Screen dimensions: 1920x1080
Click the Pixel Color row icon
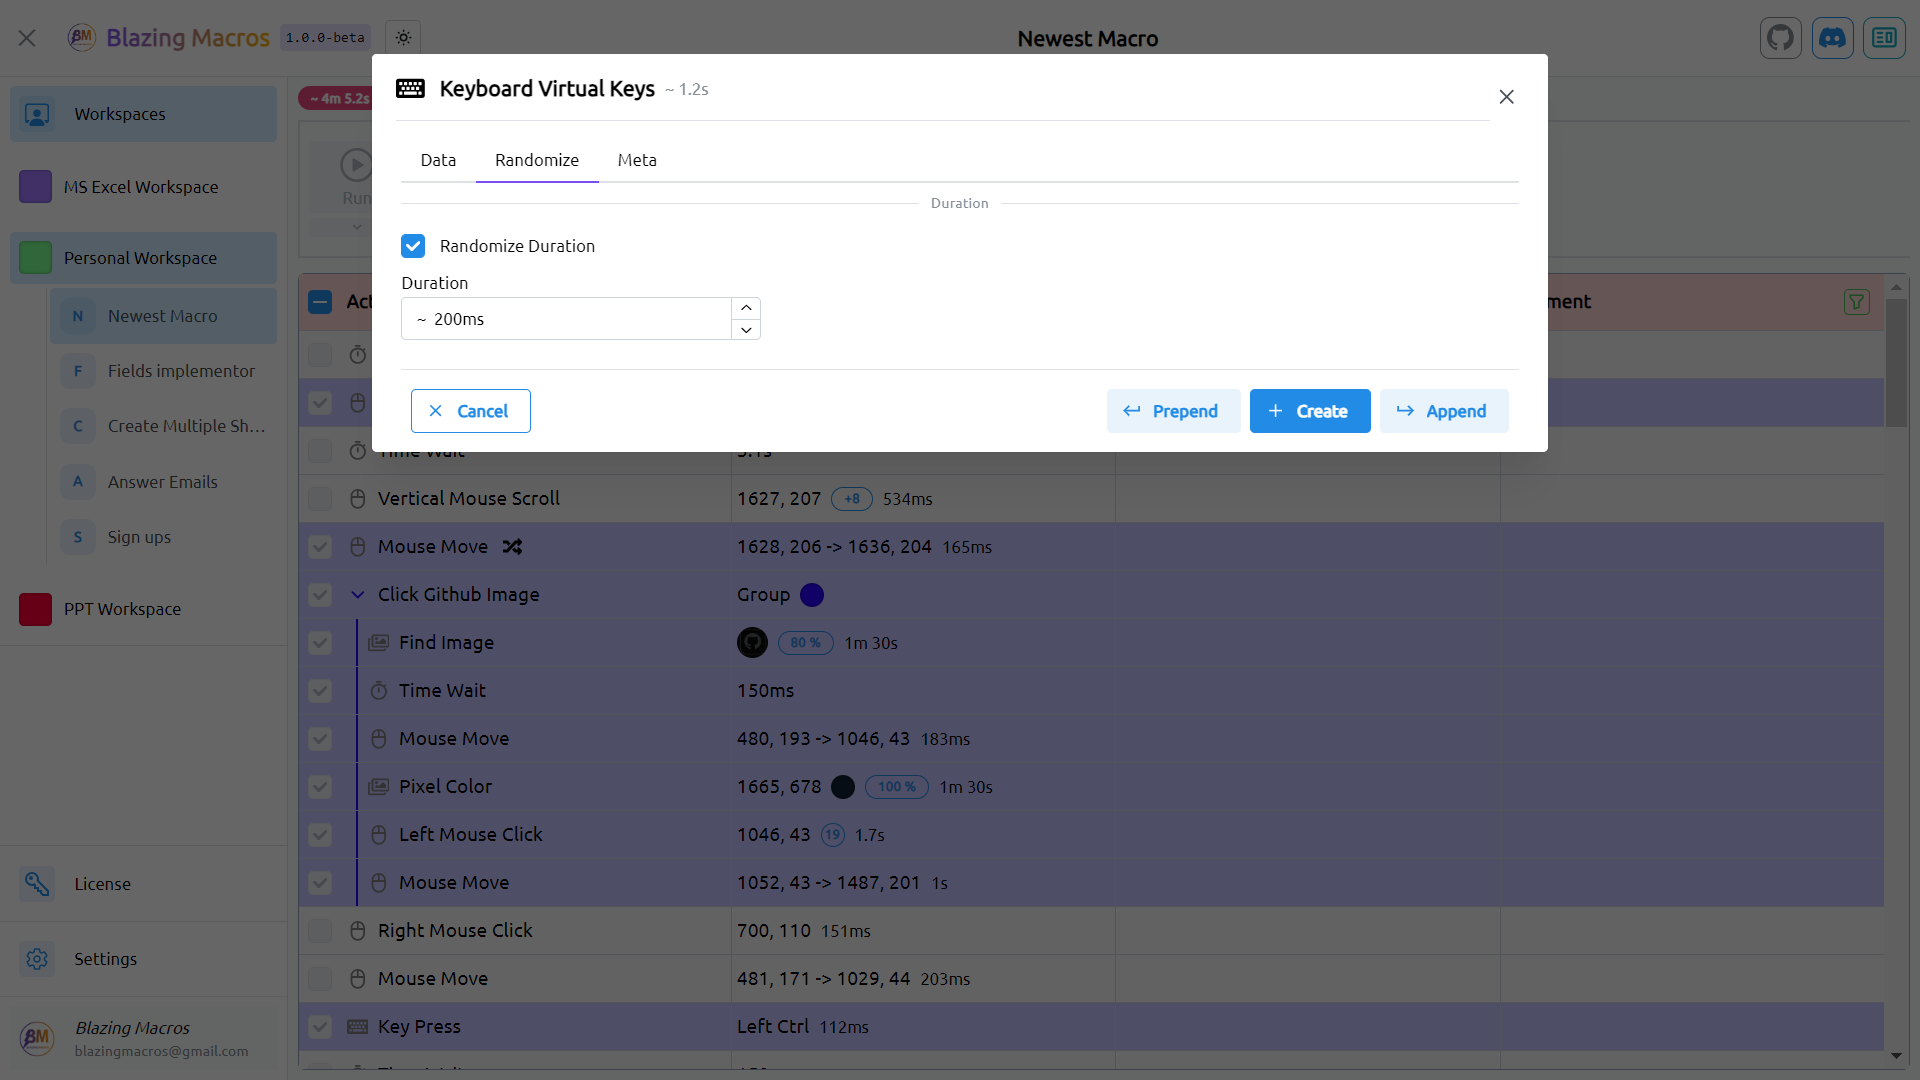378,787
